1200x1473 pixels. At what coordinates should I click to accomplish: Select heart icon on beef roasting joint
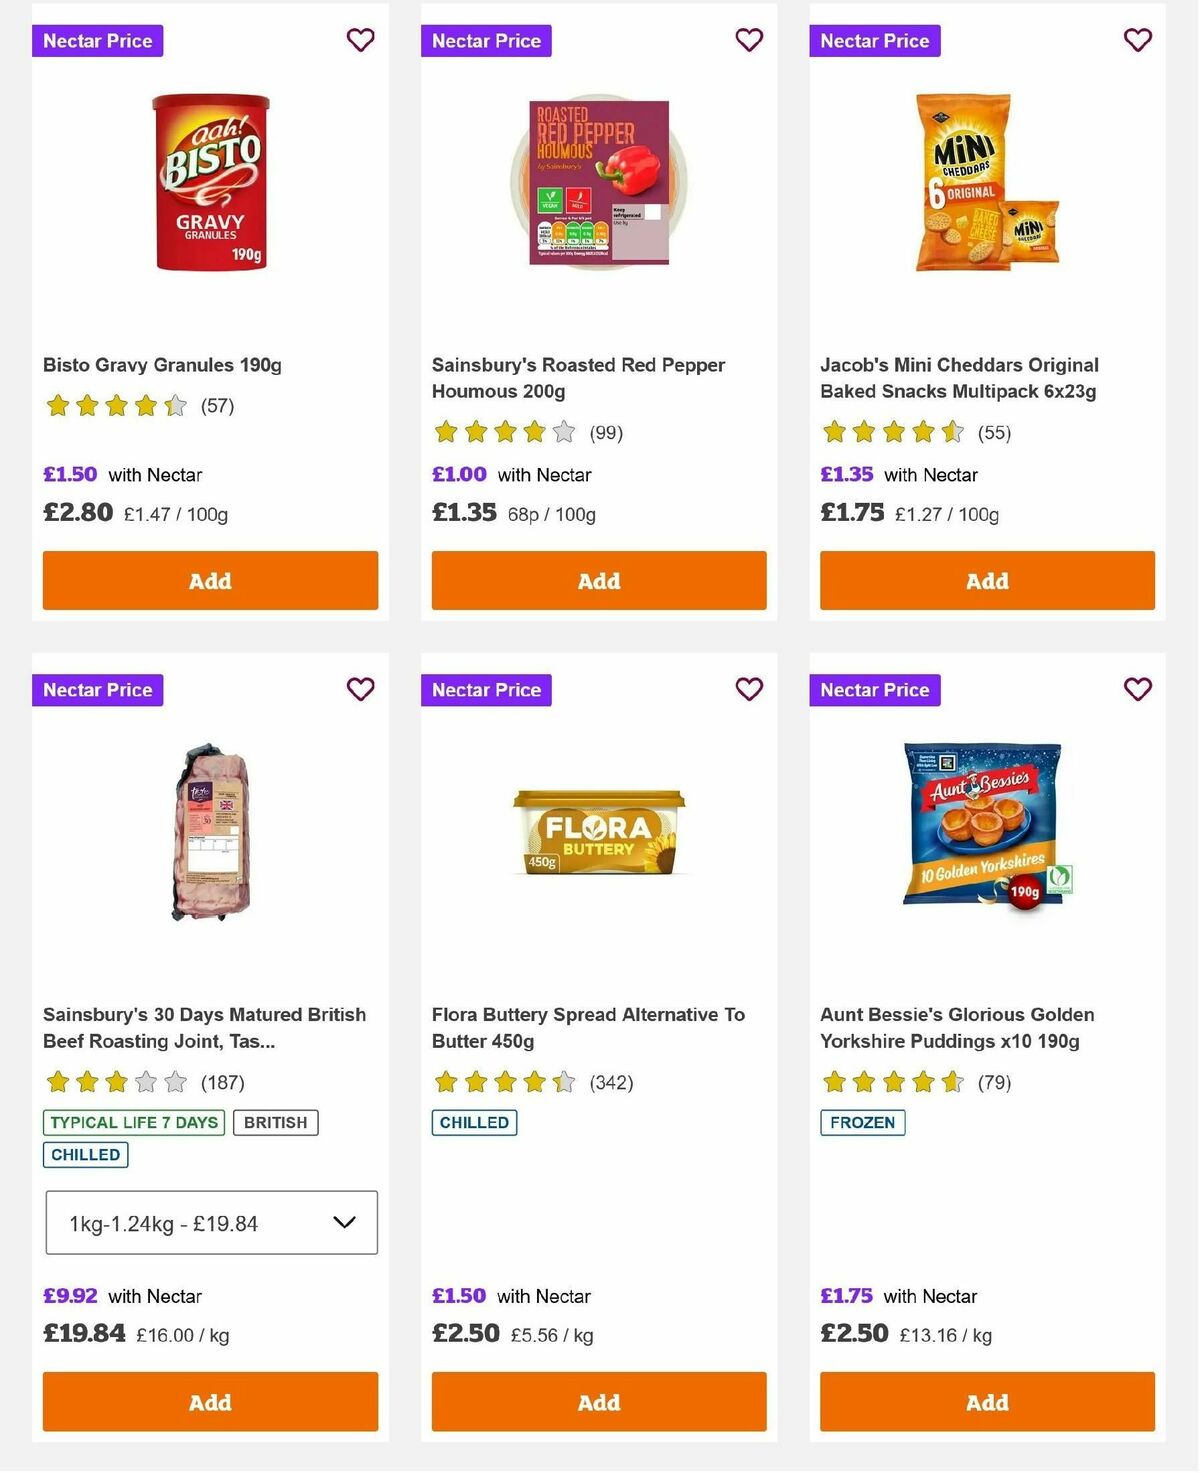pos(360,689)
